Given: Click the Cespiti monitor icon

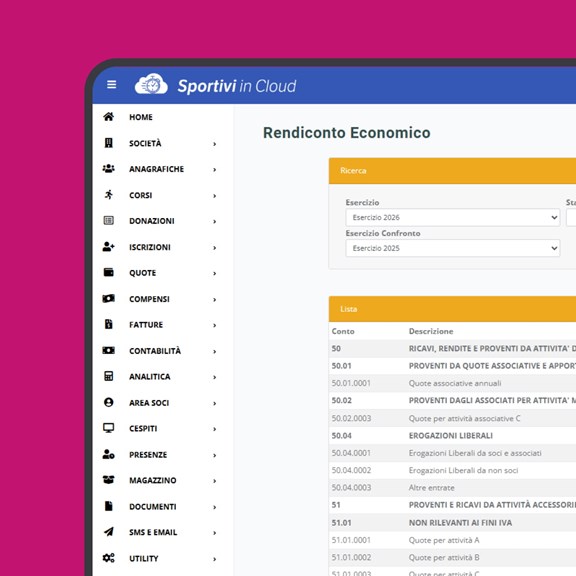Looking at the screenshot, I should coord(108,428).
